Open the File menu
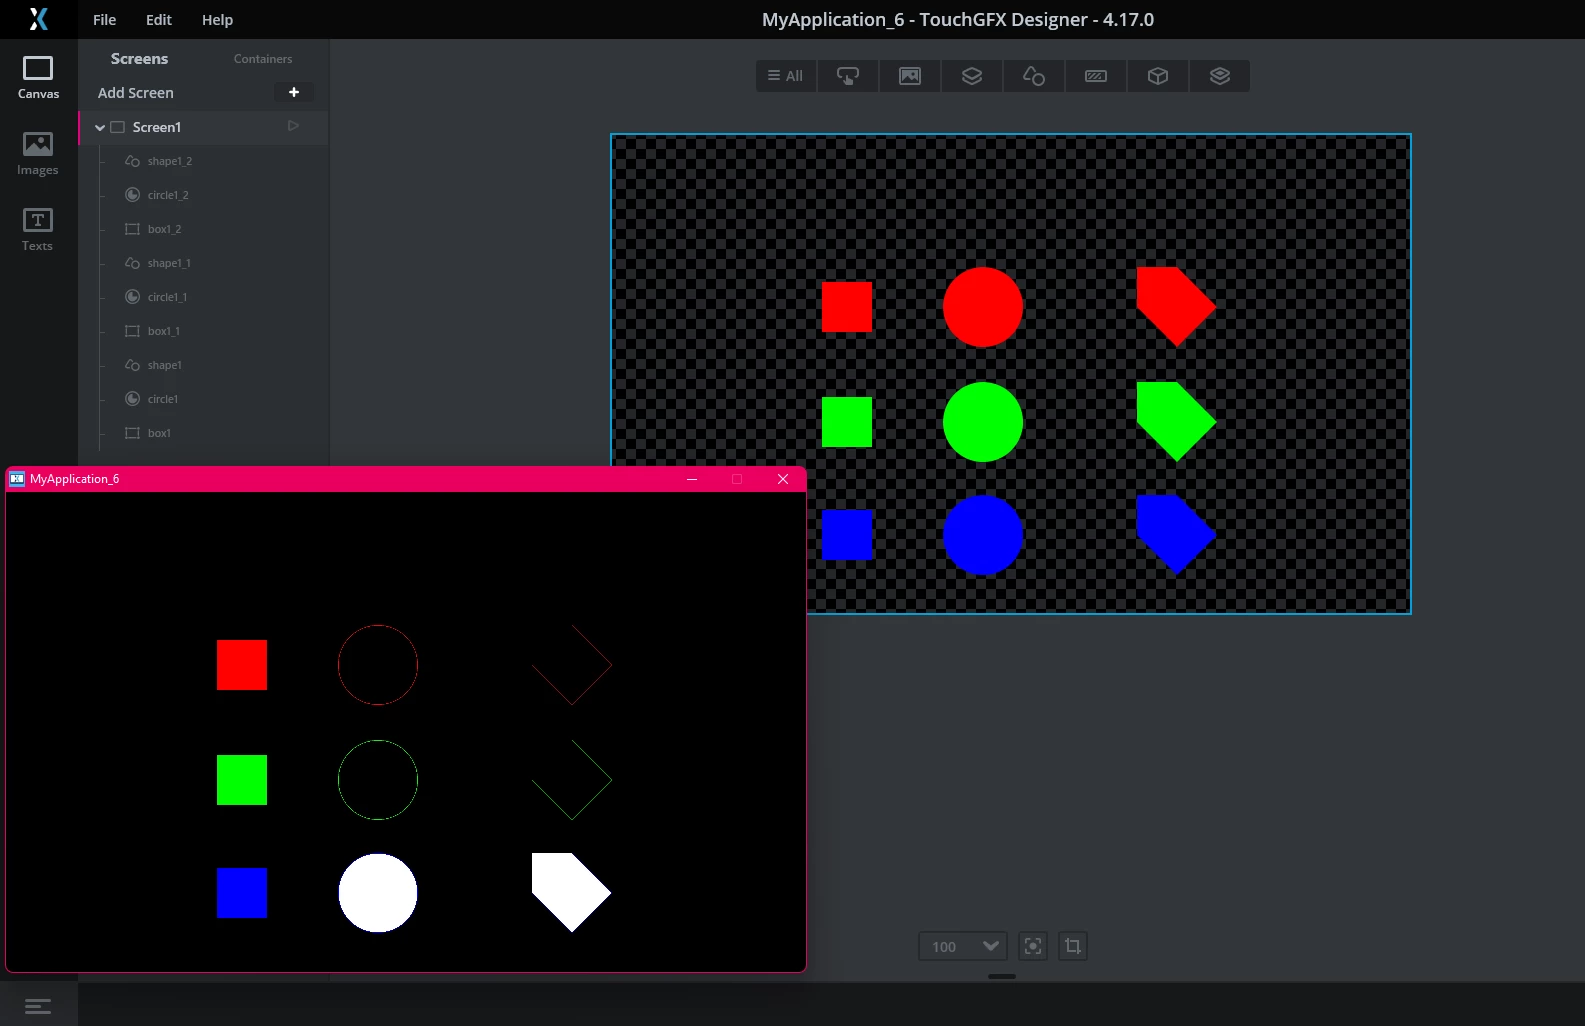The image size is (1585, 1026). [x=105, y=20]
